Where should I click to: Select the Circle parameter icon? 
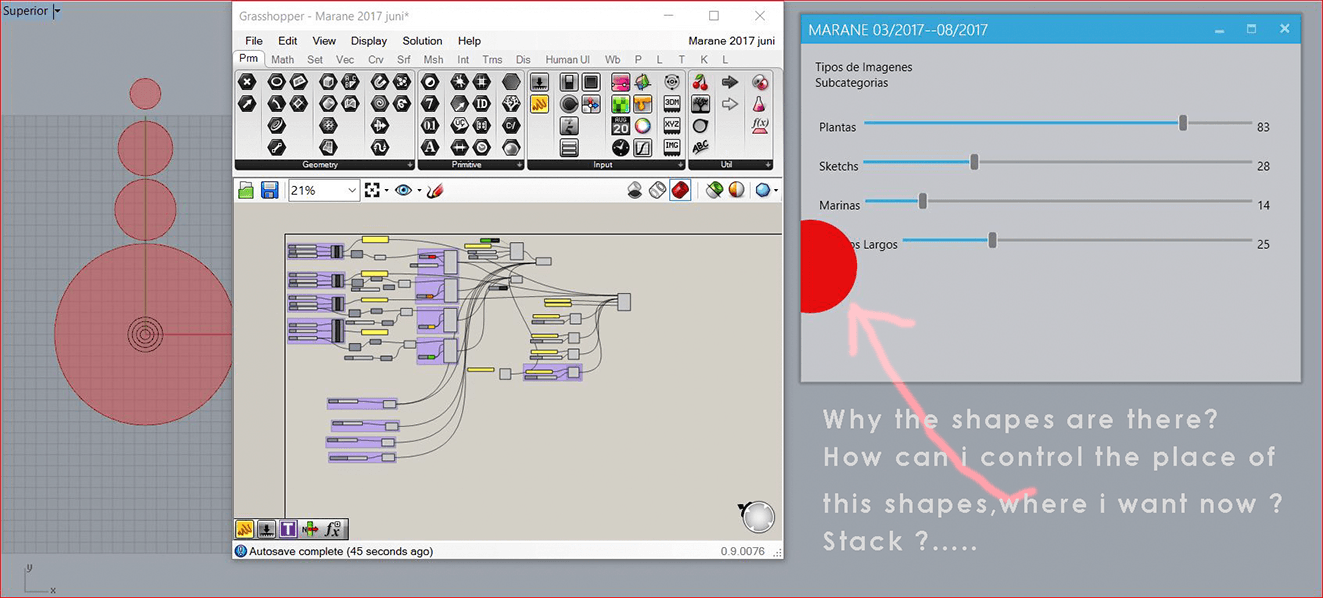[277, 82]
